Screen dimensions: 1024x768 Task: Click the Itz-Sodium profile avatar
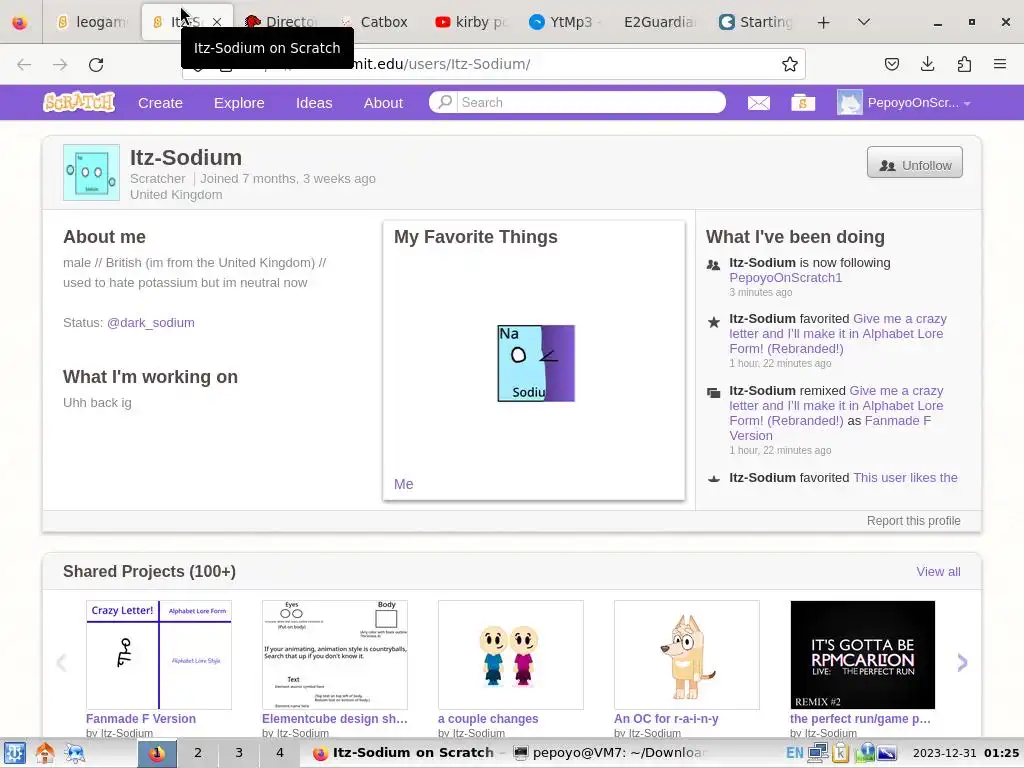point(91,172)
